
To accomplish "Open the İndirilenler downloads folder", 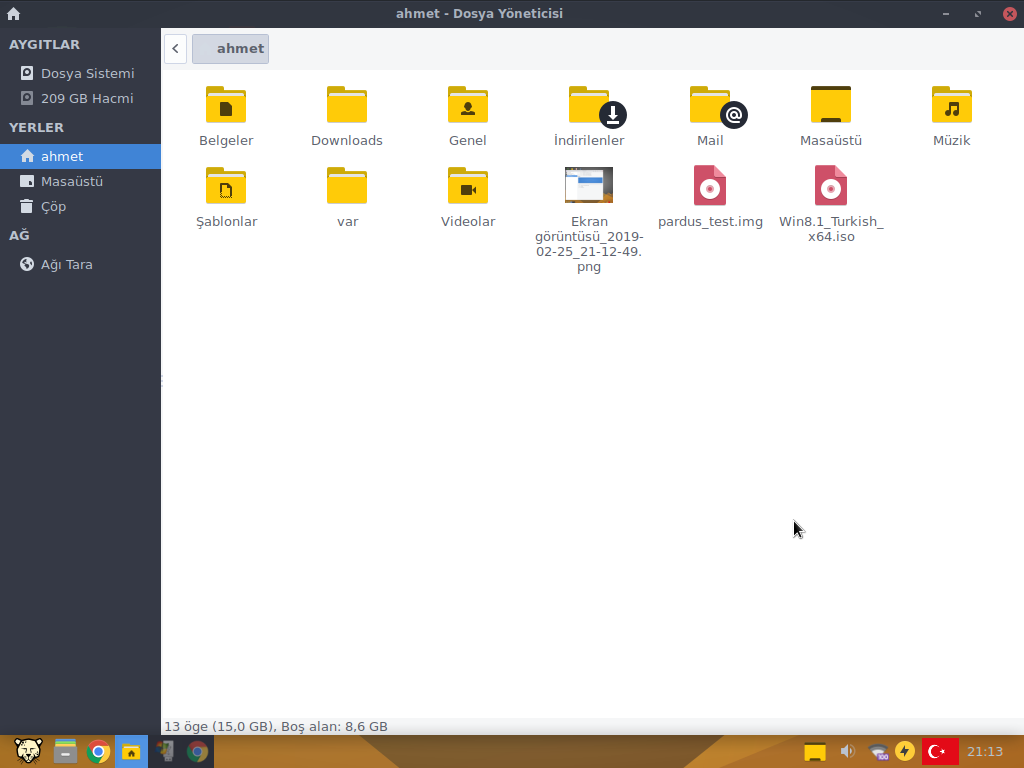I will point(589,105).
